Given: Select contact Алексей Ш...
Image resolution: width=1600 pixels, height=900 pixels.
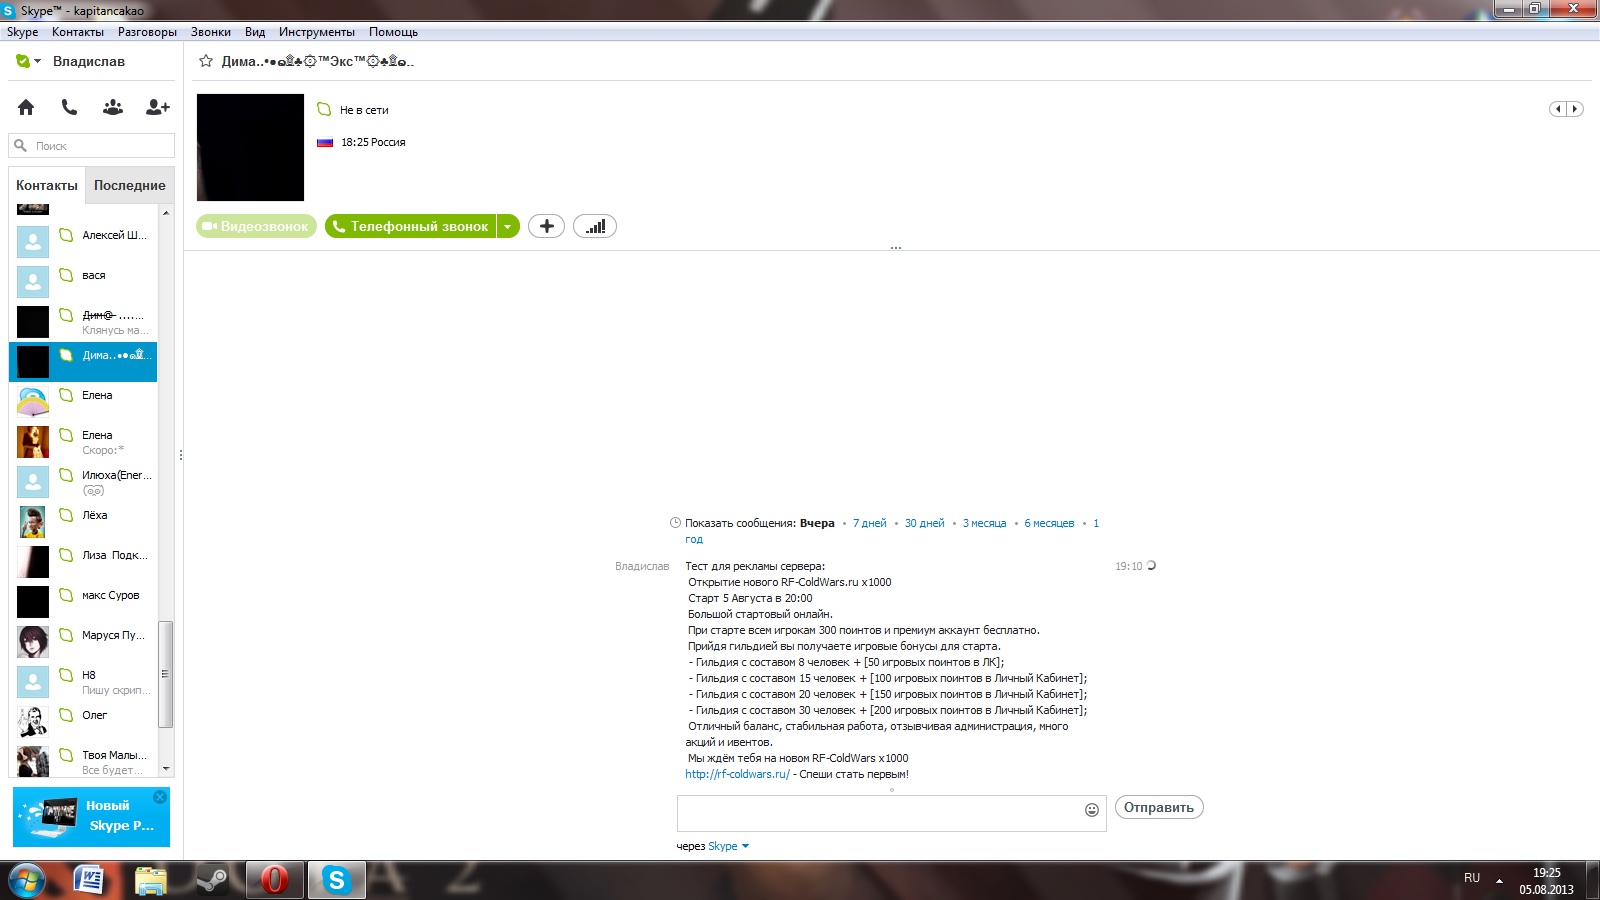Looking at the screenshot, I should point(83,242).
